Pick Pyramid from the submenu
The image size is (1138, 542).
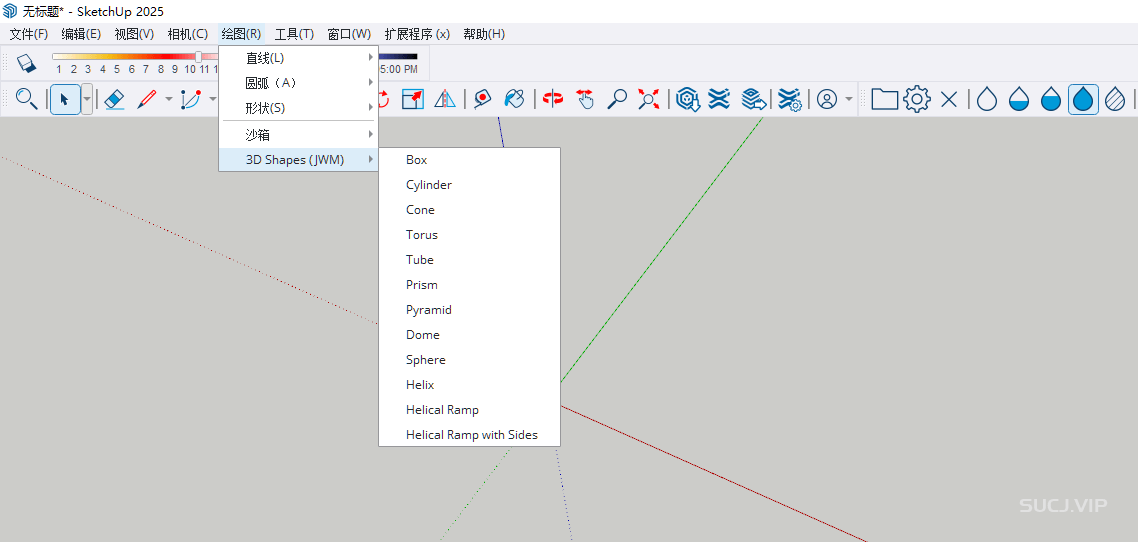[x=469, y=310]
